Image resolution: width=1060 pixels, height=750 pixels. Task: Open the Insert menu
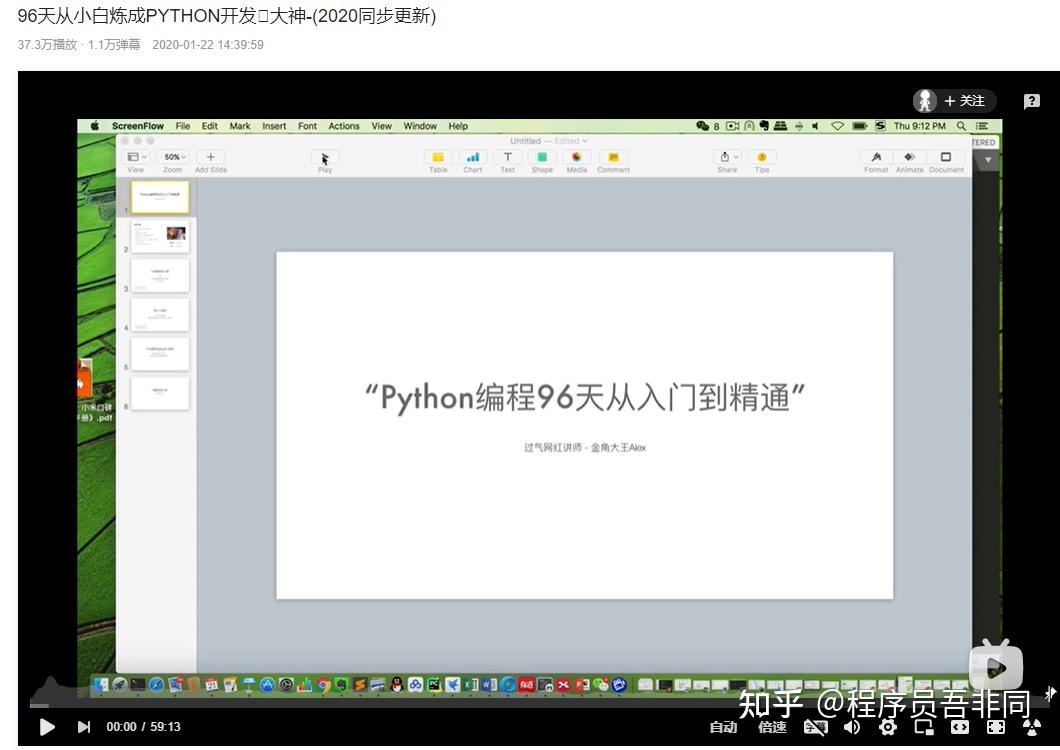pos(274,126)
